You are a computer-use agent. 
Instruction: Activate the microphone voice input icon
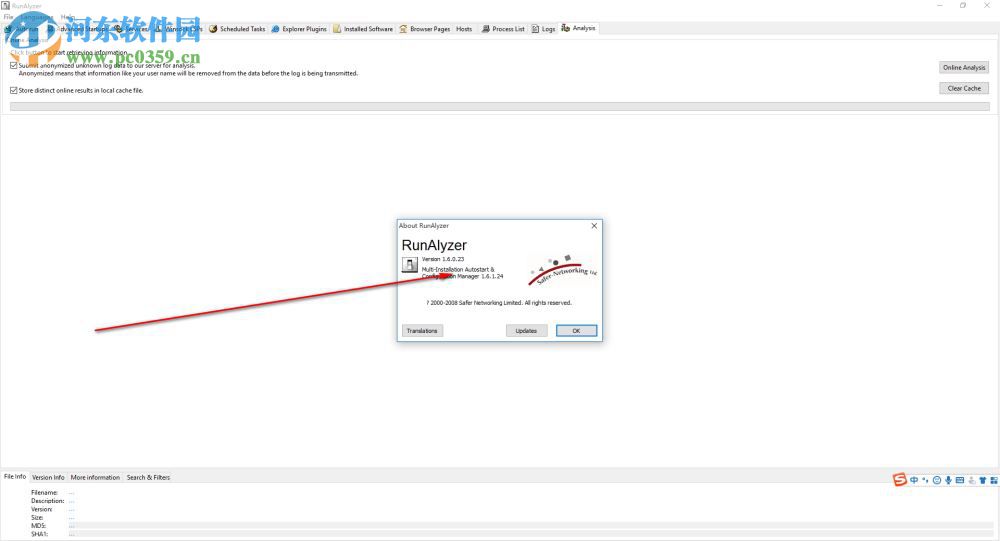[x=948, y=480]
